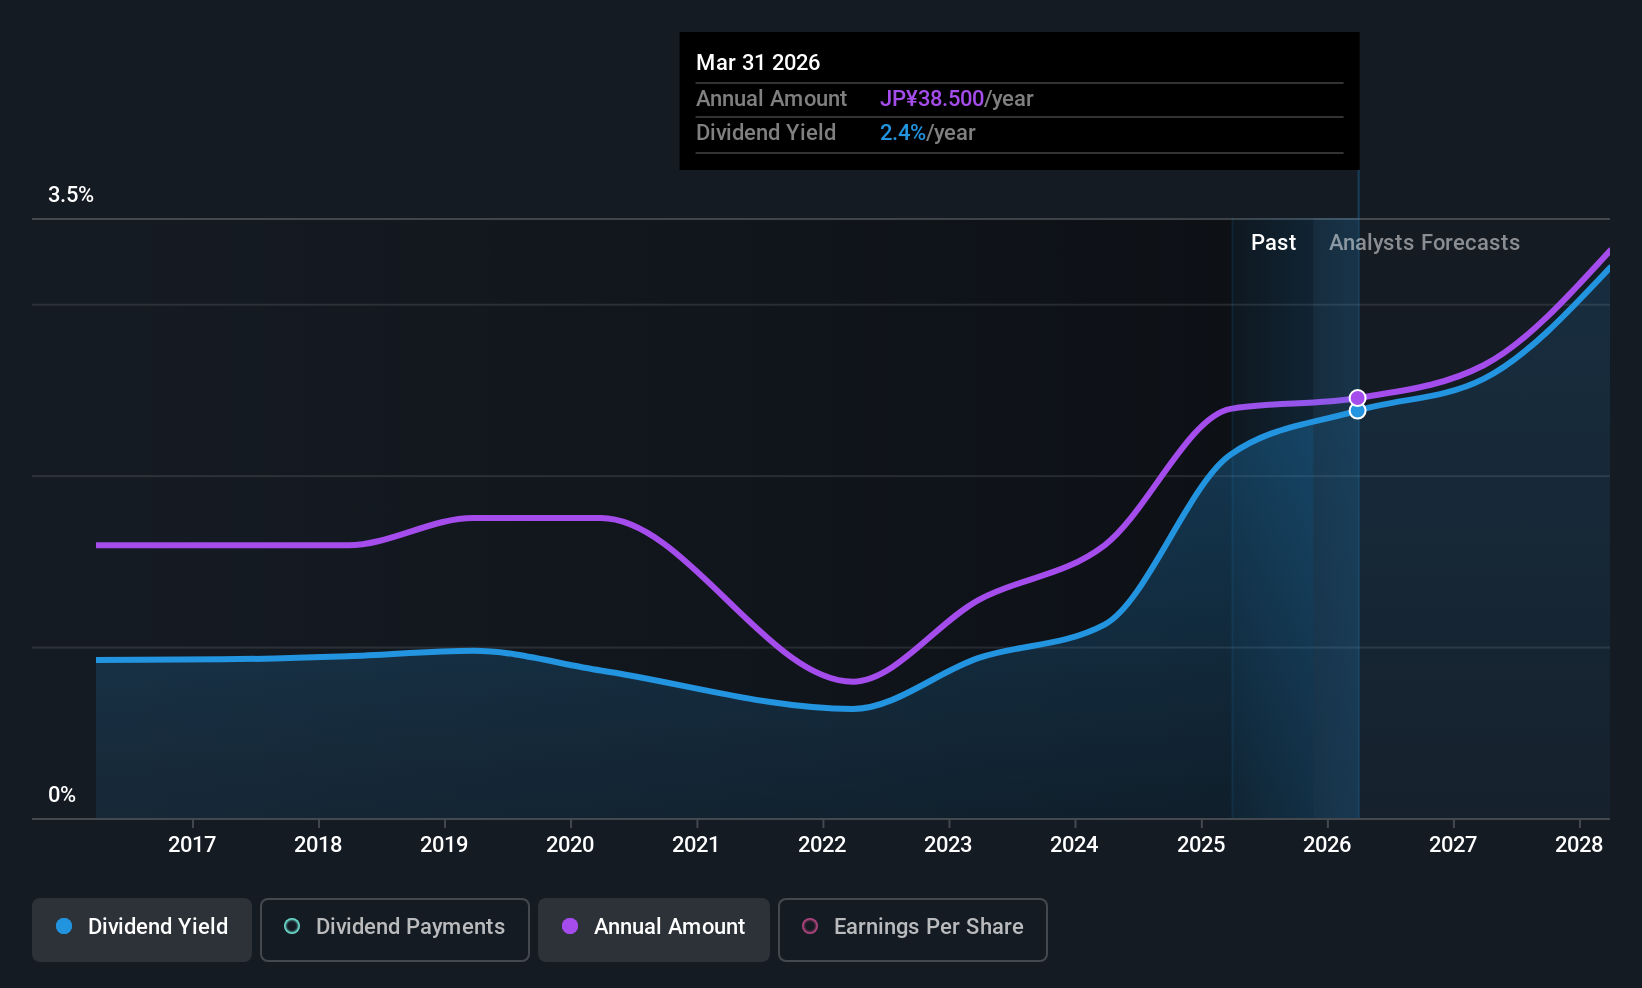This screenshot has height=988, width=1642.
Task: Pick the 2022 year tick label
Action: pos(822,845)
